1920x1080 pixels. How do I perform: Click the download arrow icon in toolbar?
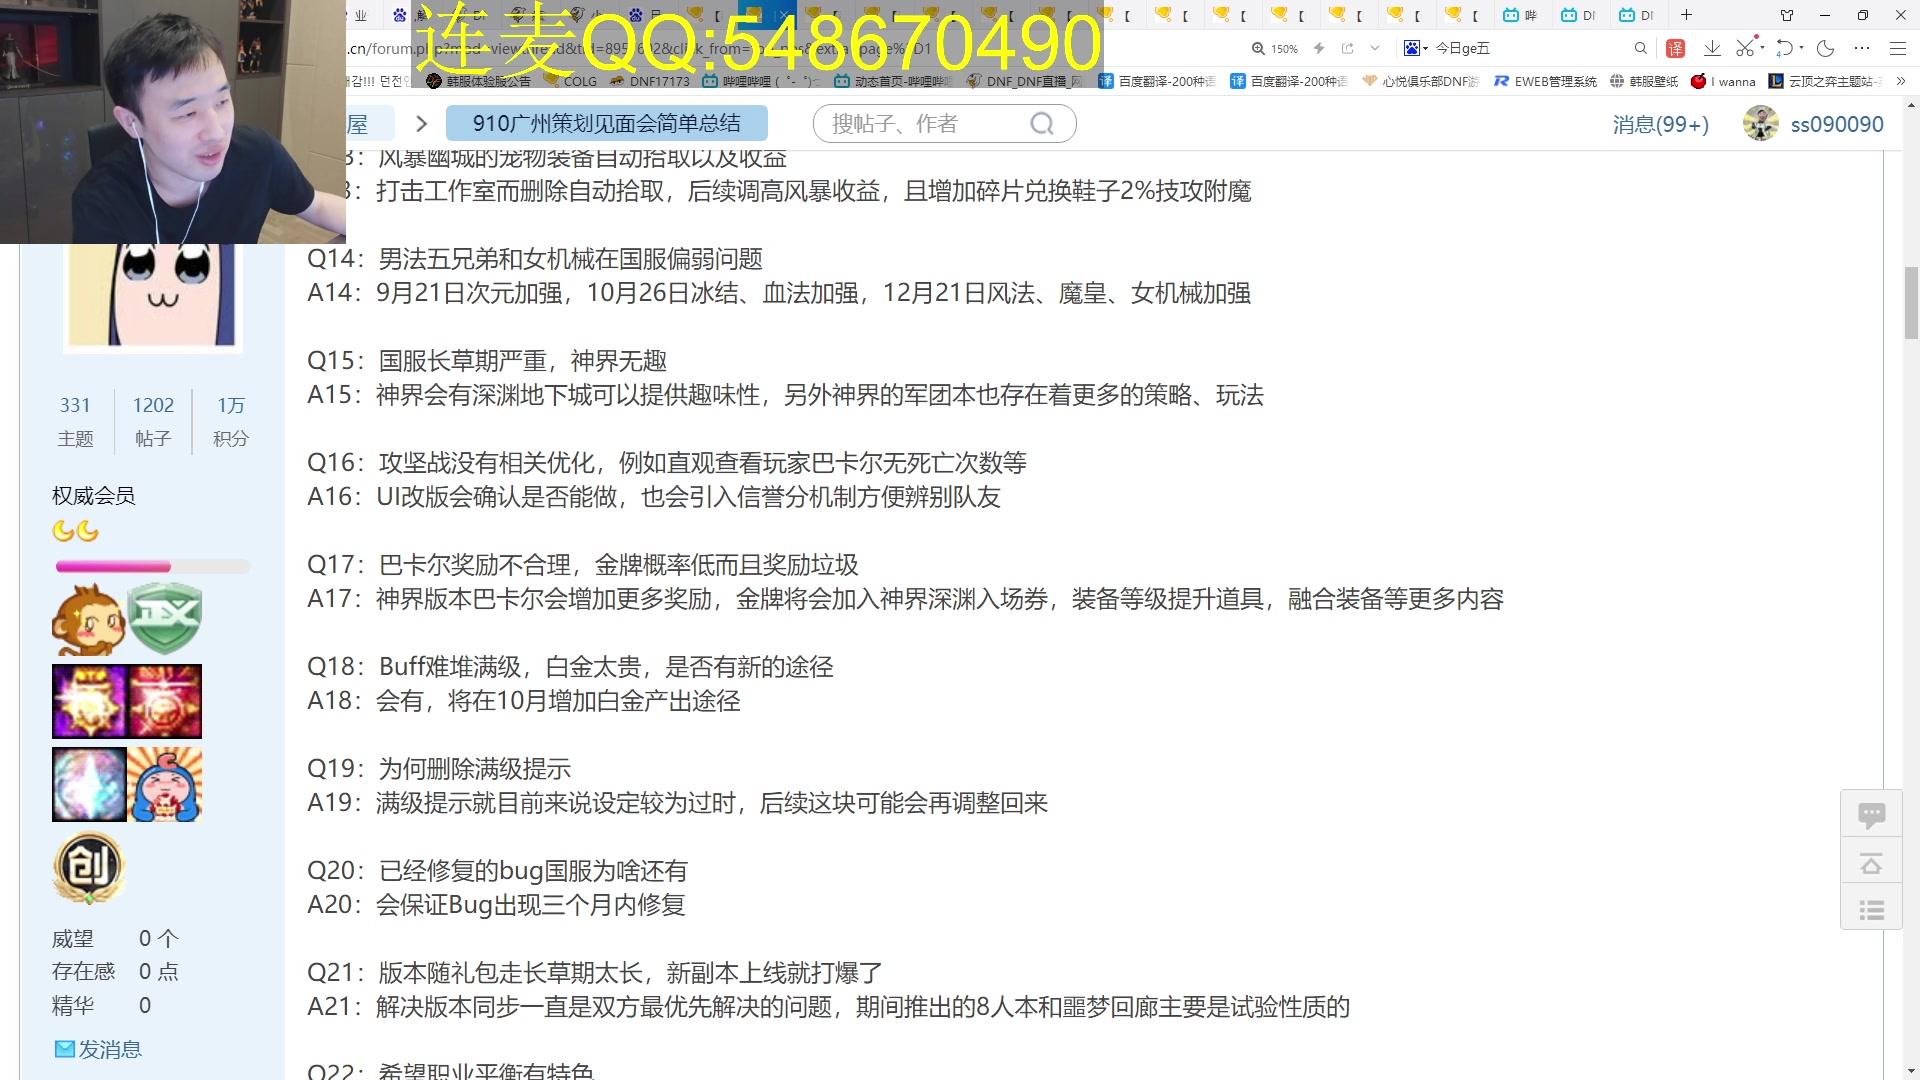pos(1713,47)
